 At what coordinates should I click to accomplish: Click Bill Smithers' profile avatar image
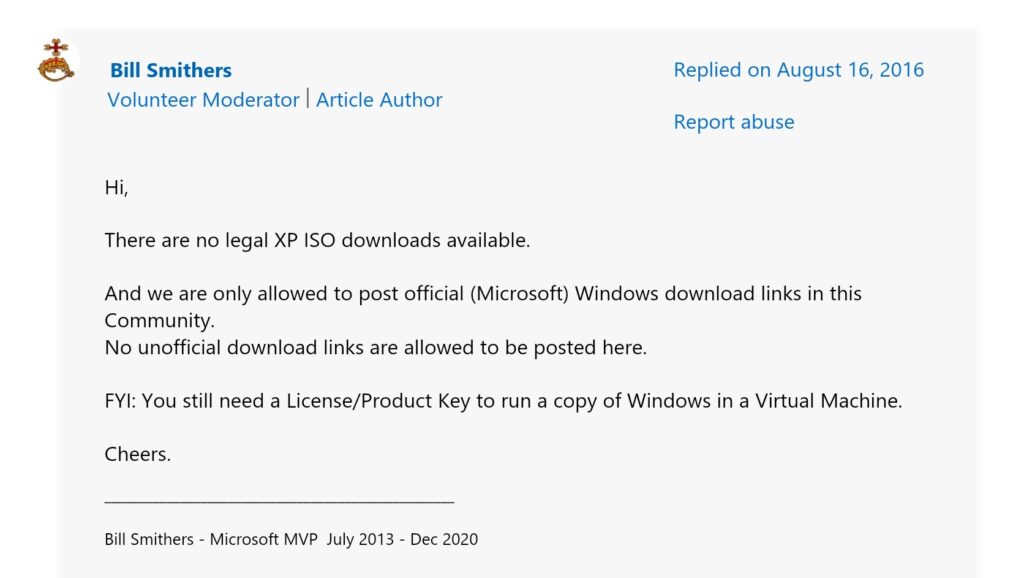click(56, 60)
